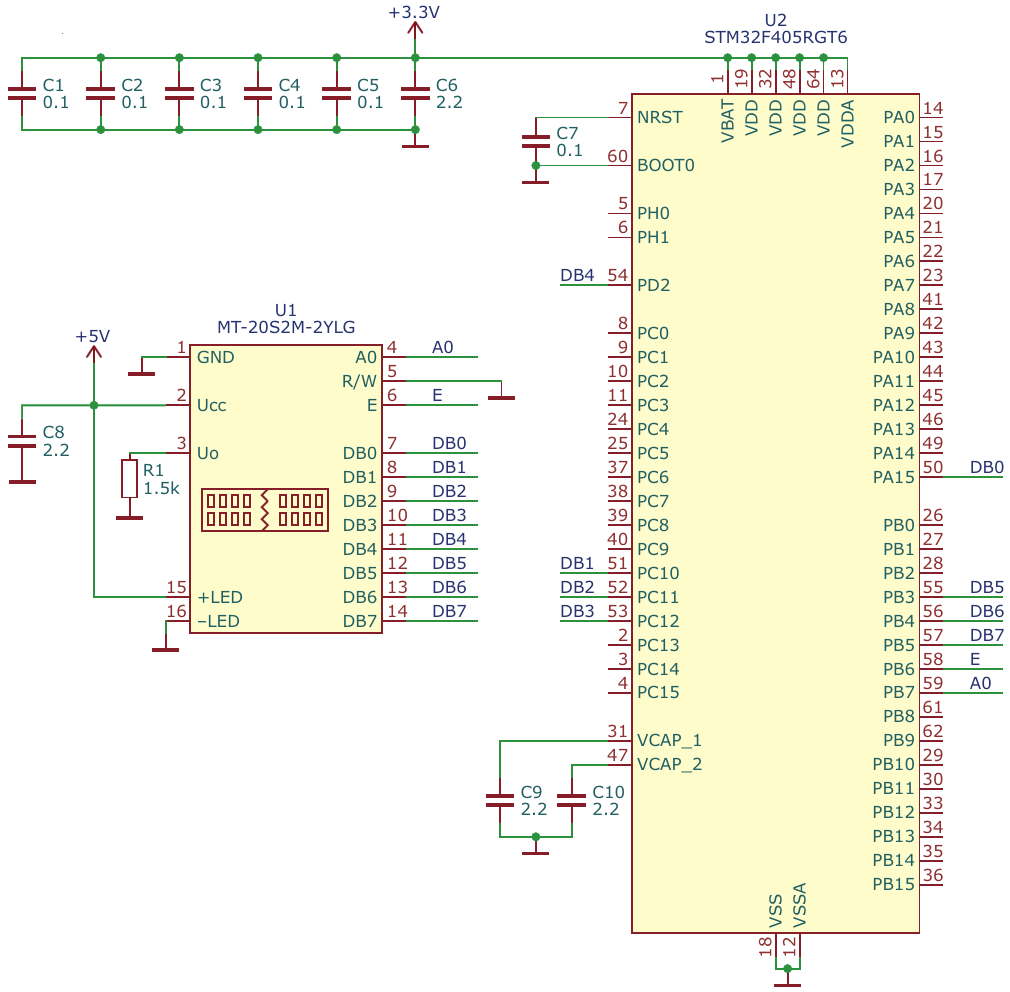The width and height of the screenshot is (1010, 992).
Task: Select capacitor C8 symbol
Action: [x=22, y=441]
